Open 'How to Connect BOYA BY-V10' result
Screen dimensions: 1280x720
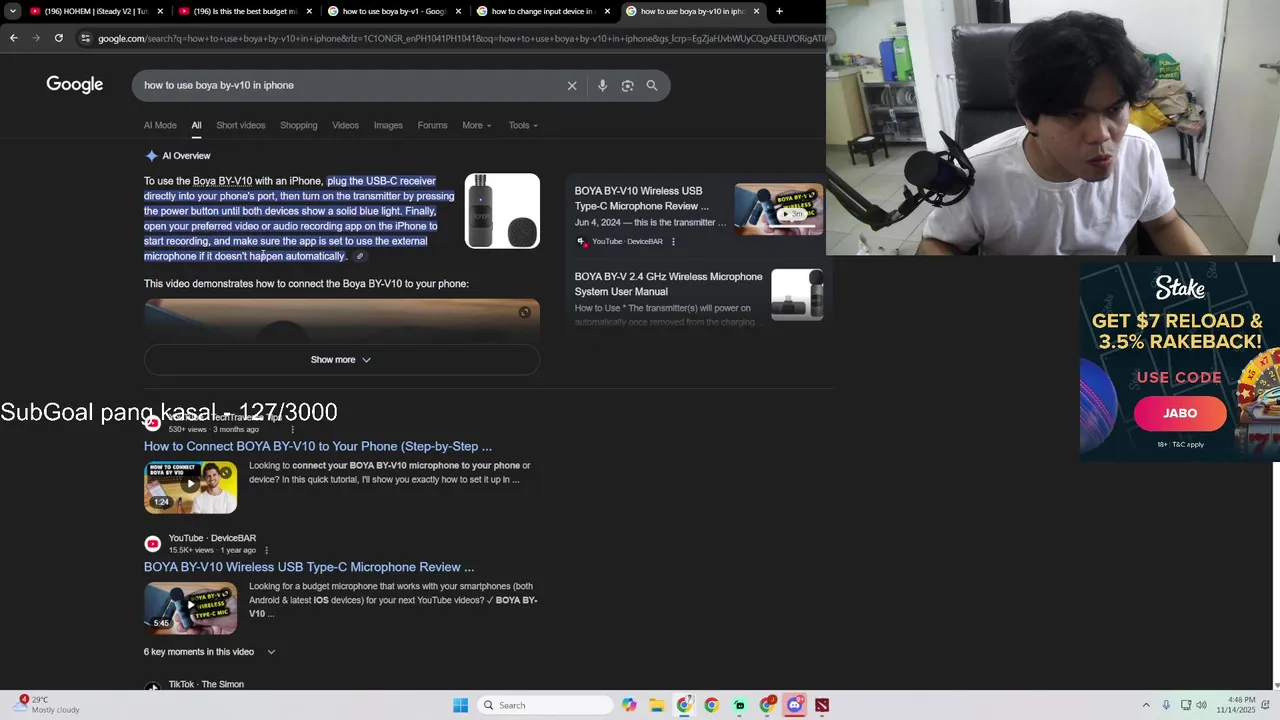(318, 447)
